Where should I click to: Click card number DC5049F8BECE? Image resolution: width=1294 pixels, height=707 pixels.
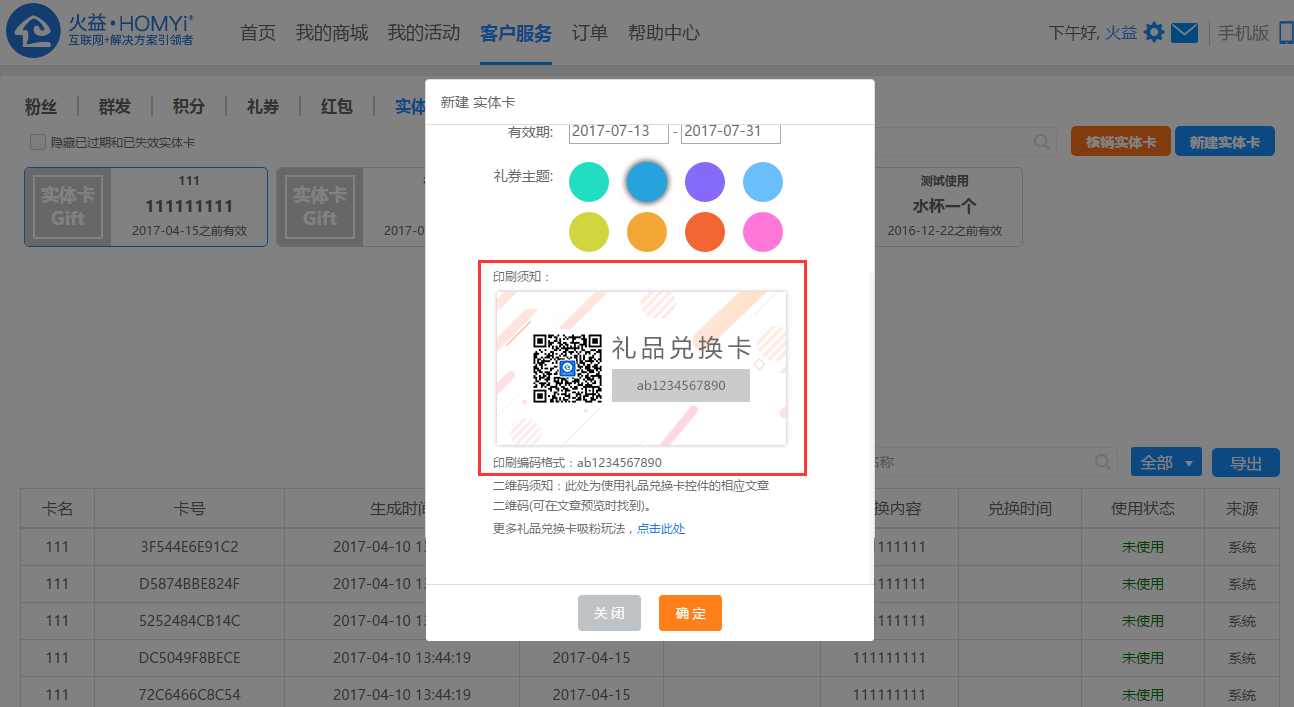coord(190,658)
